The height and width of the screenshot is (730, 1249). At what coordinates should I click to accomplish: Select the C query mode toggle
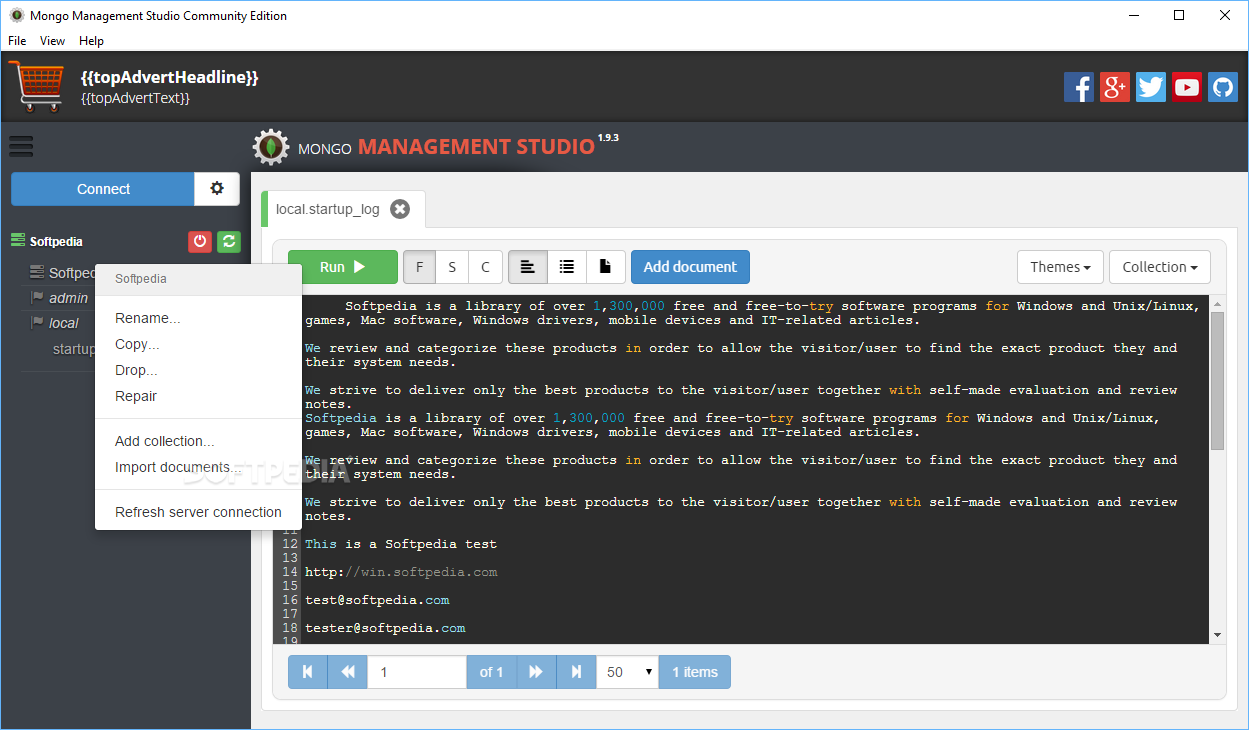click(485, 267)
